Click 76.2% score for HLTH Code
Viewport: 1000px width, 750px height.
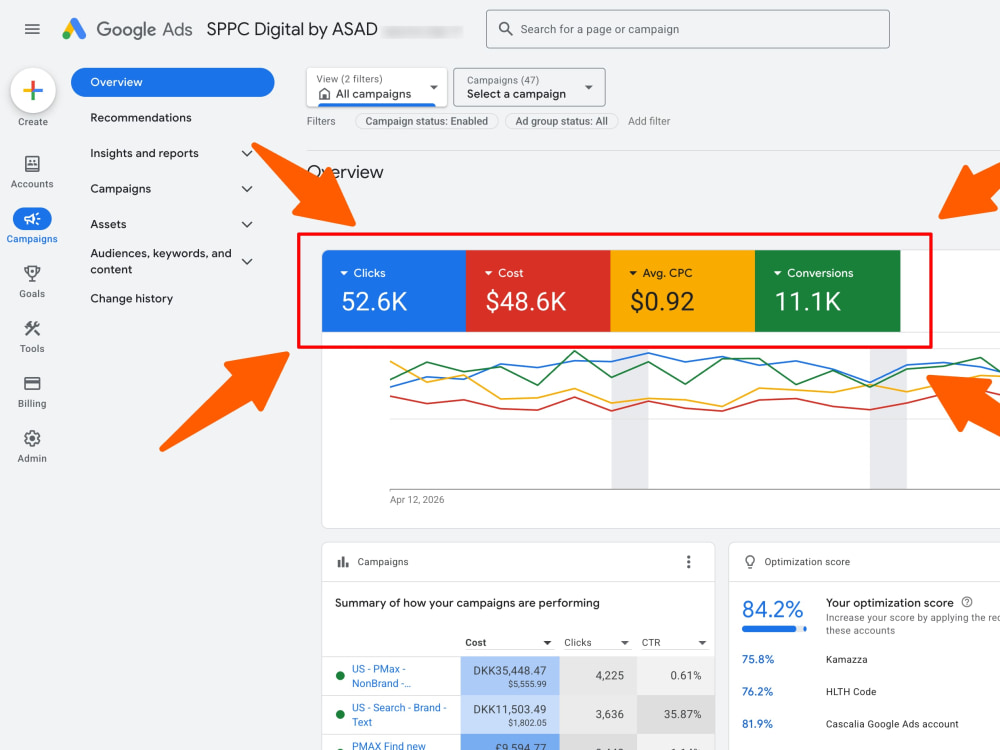pos(757,691)
